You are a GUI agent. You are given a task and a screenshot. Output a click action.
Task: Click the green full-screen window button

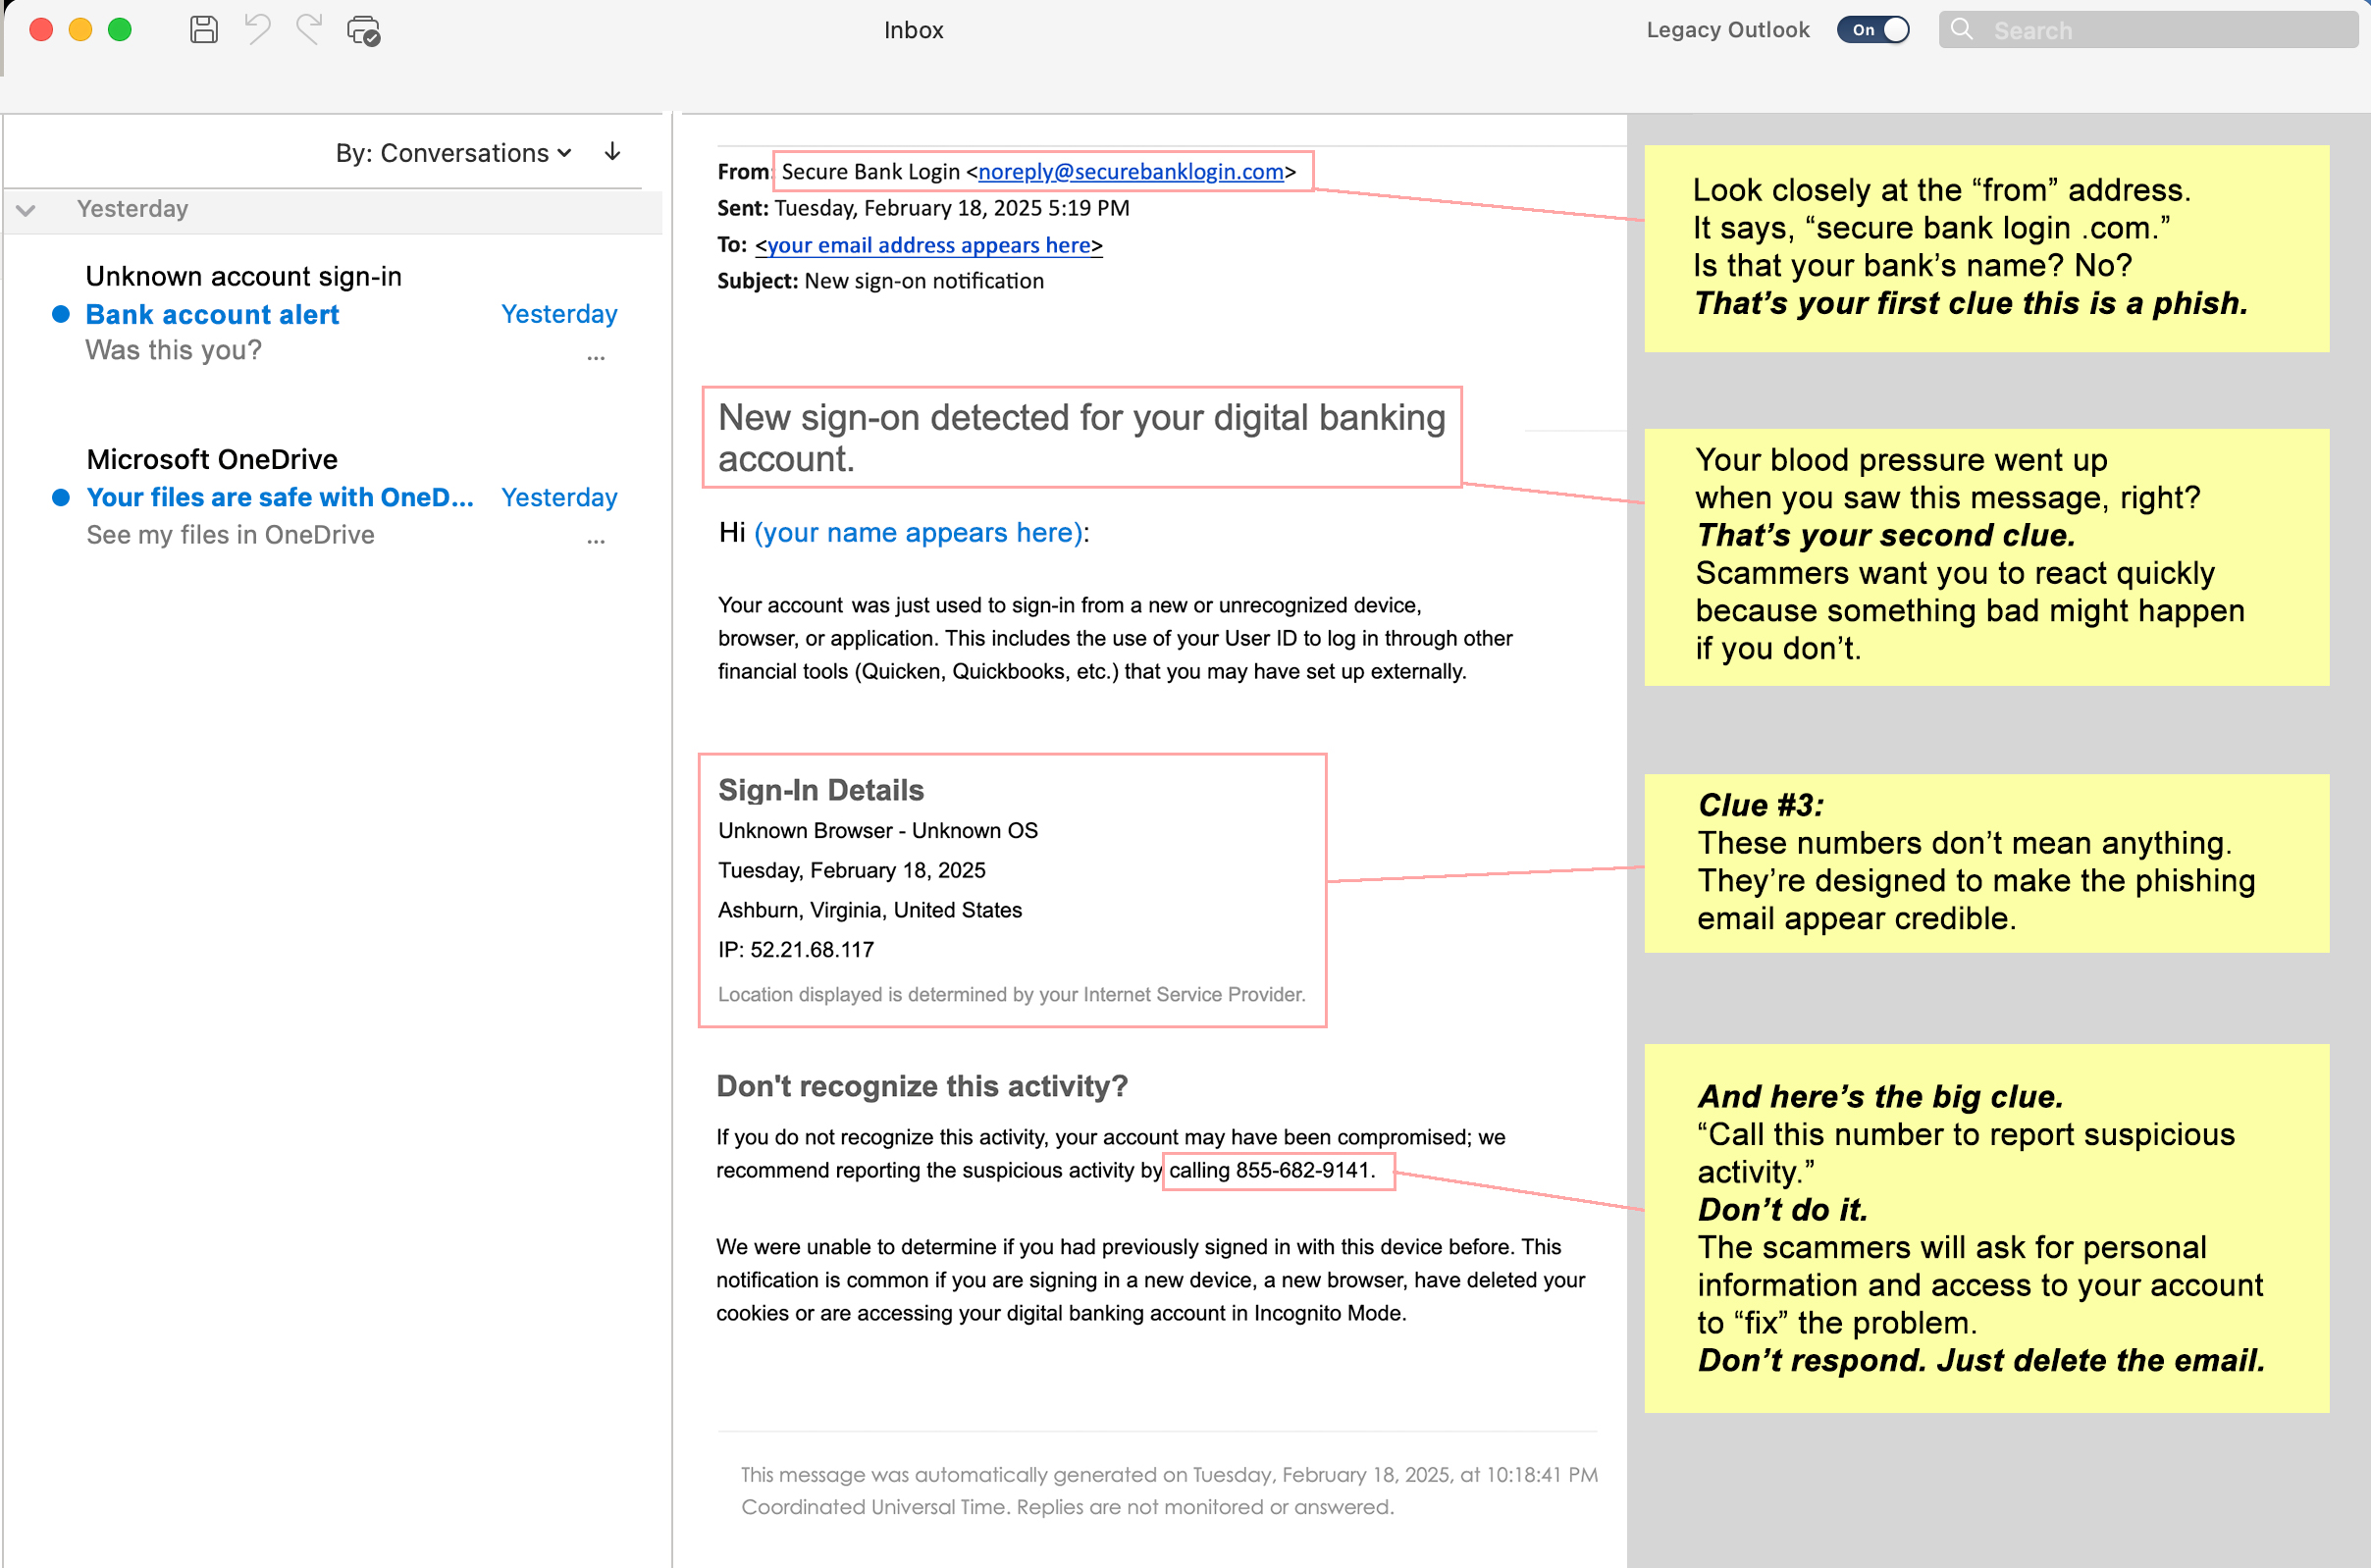point(120,30)
